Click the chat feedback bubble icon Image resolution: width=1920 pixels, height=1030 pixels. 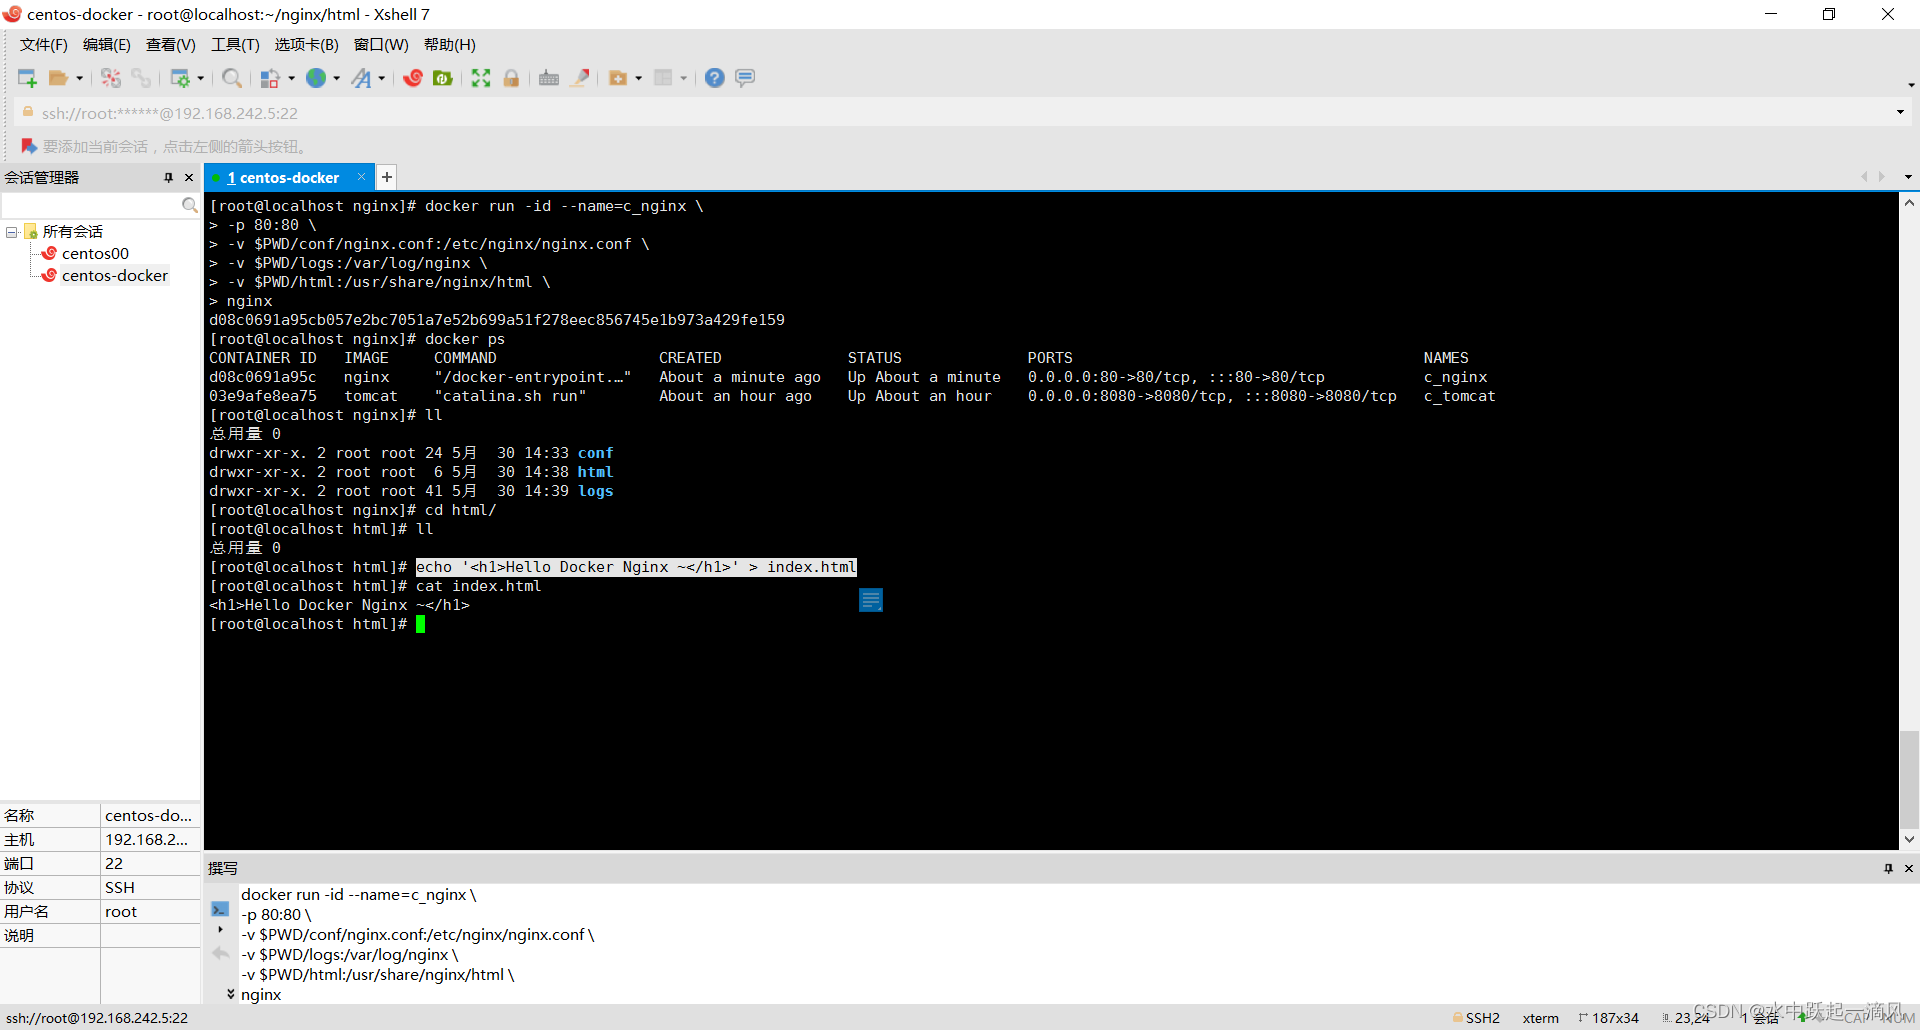tap(745, 78)
